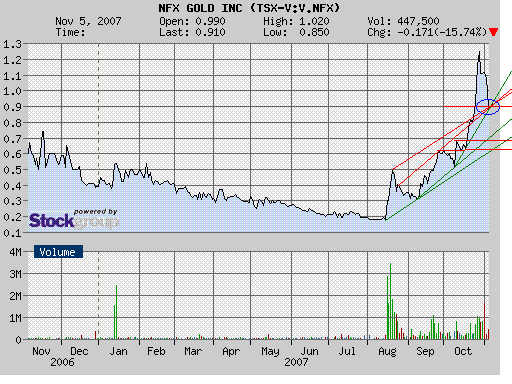Click the 1M volume axis label
512x384 pixels.
(x=15, y=318)
